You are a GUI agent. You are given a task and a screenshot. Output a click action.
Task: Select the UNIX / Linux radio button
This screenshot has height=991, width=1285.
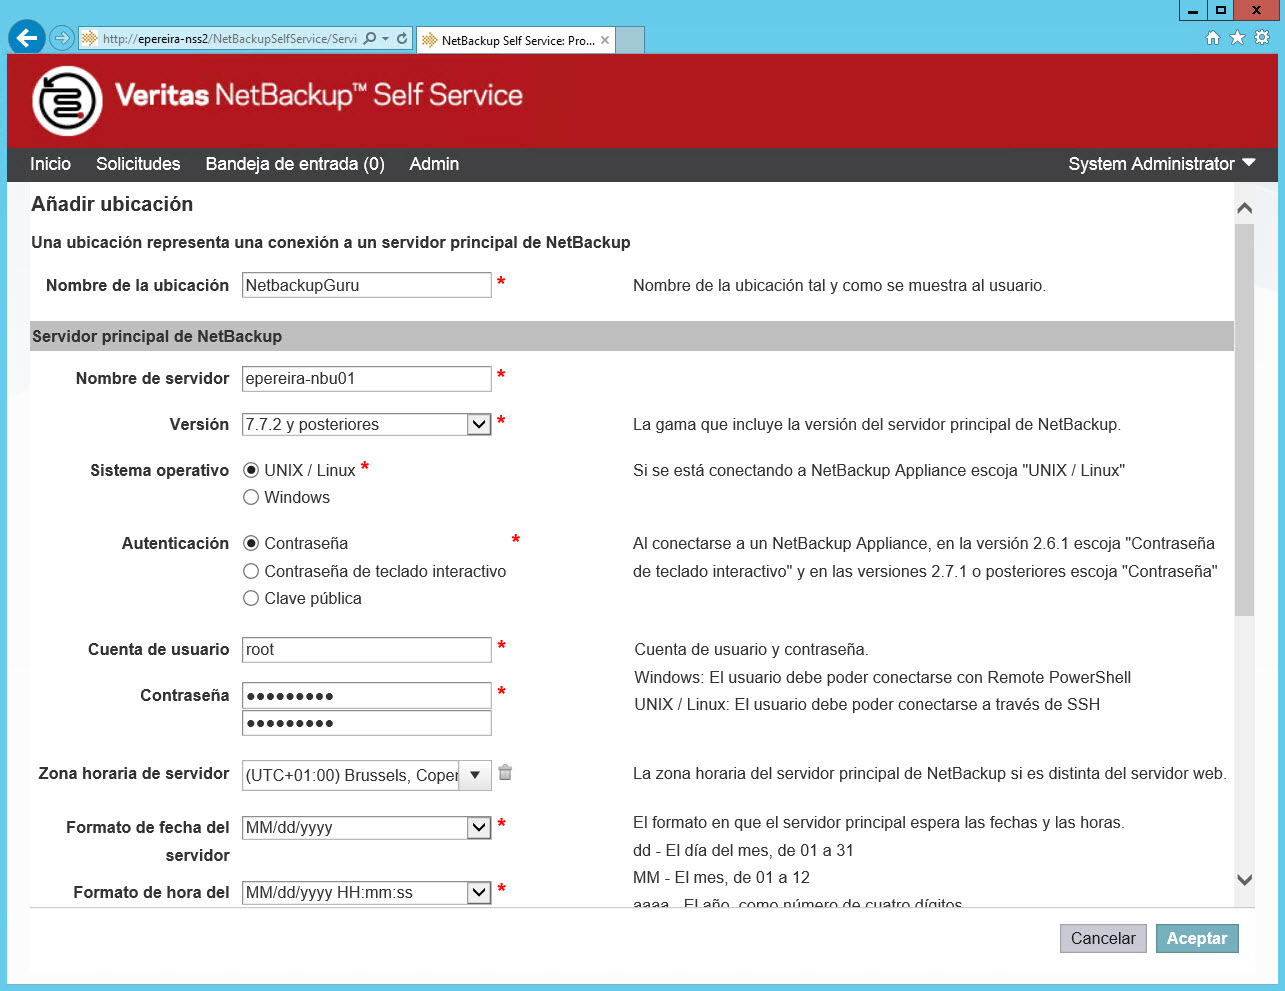[x=251, y=470]
